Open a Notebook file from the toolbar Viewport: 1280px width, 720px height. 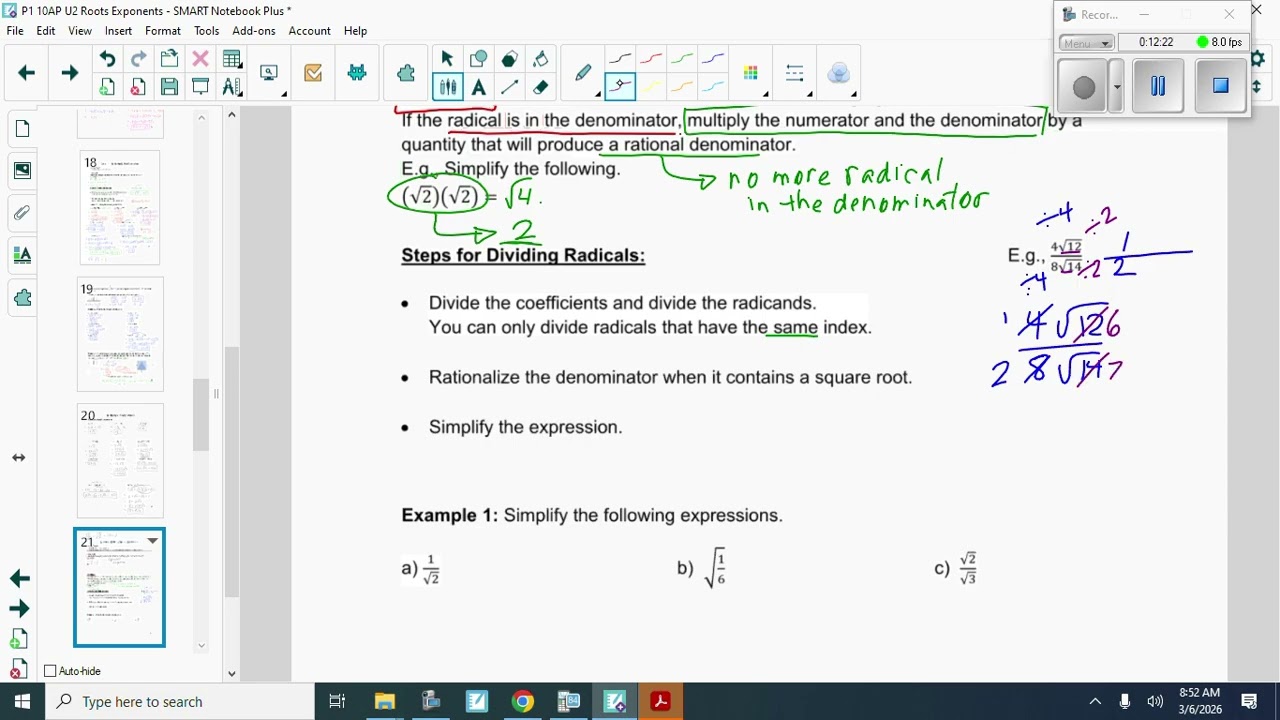[169, 59]
